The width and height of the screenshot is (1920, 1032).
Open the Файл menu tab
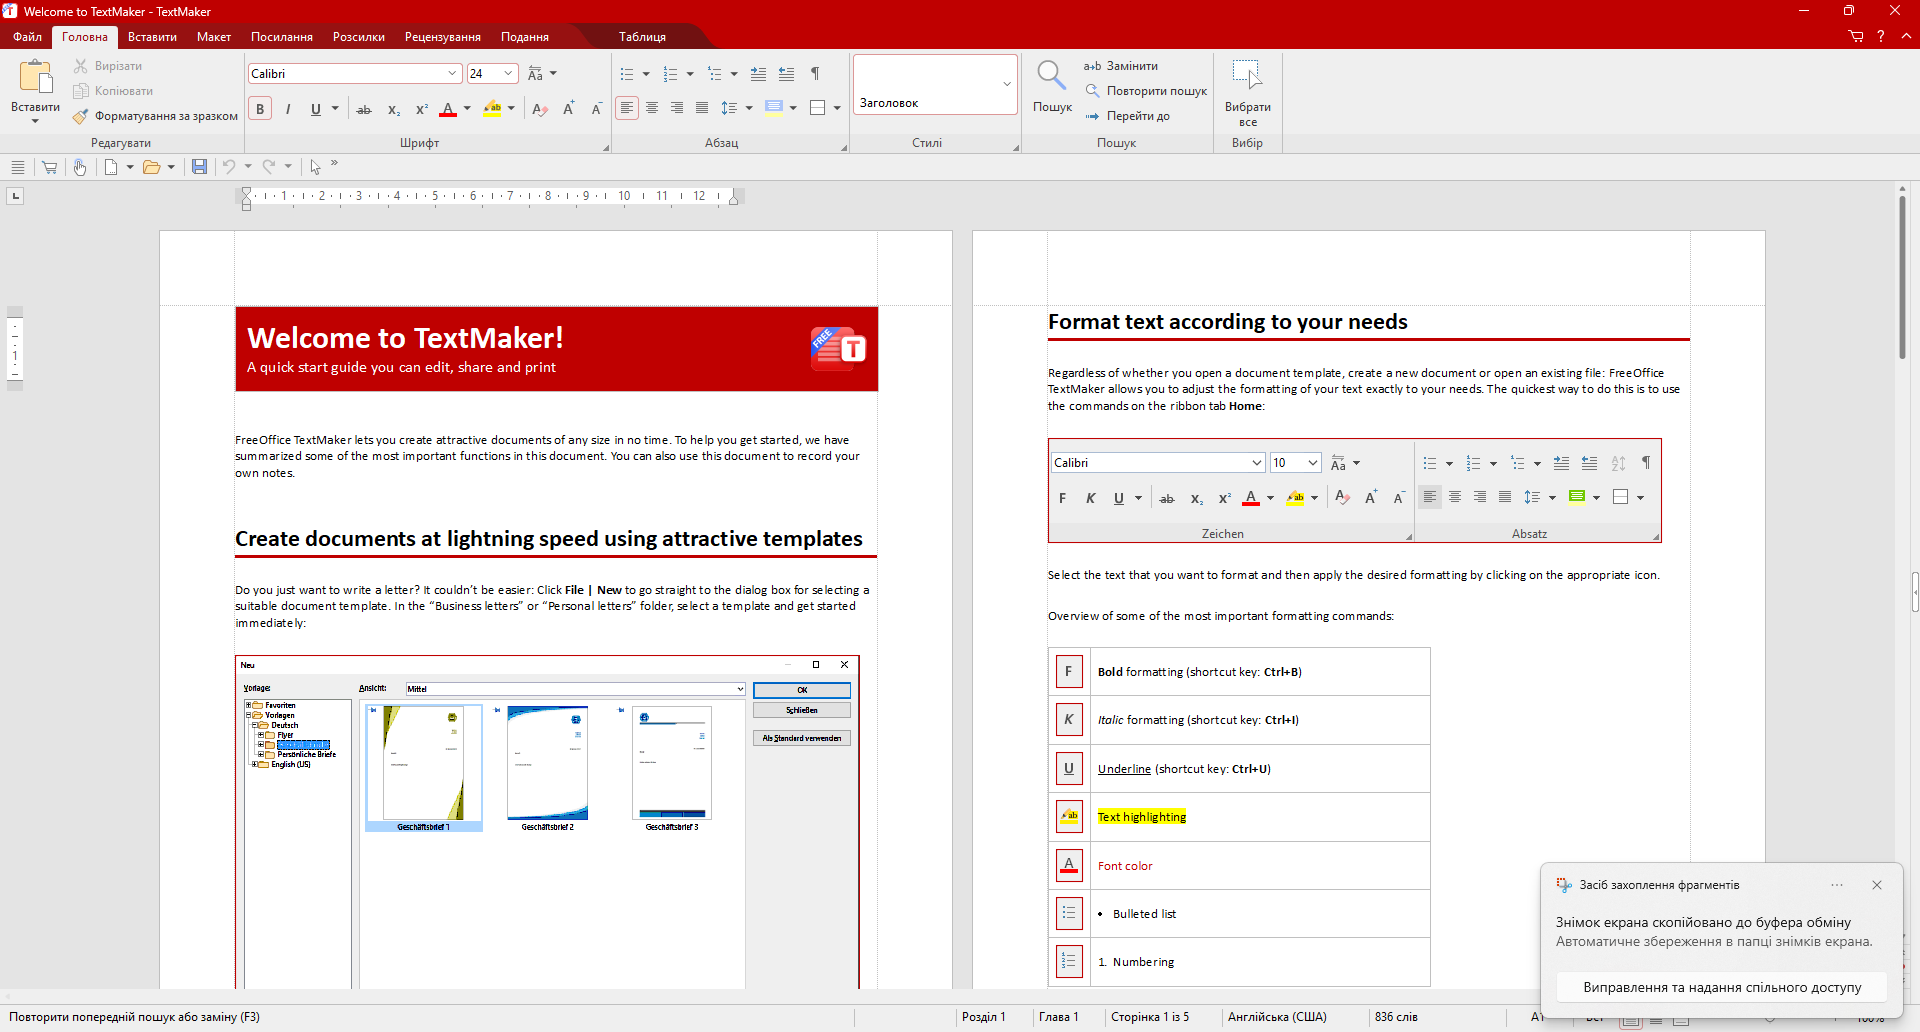[x=27, y=37]
